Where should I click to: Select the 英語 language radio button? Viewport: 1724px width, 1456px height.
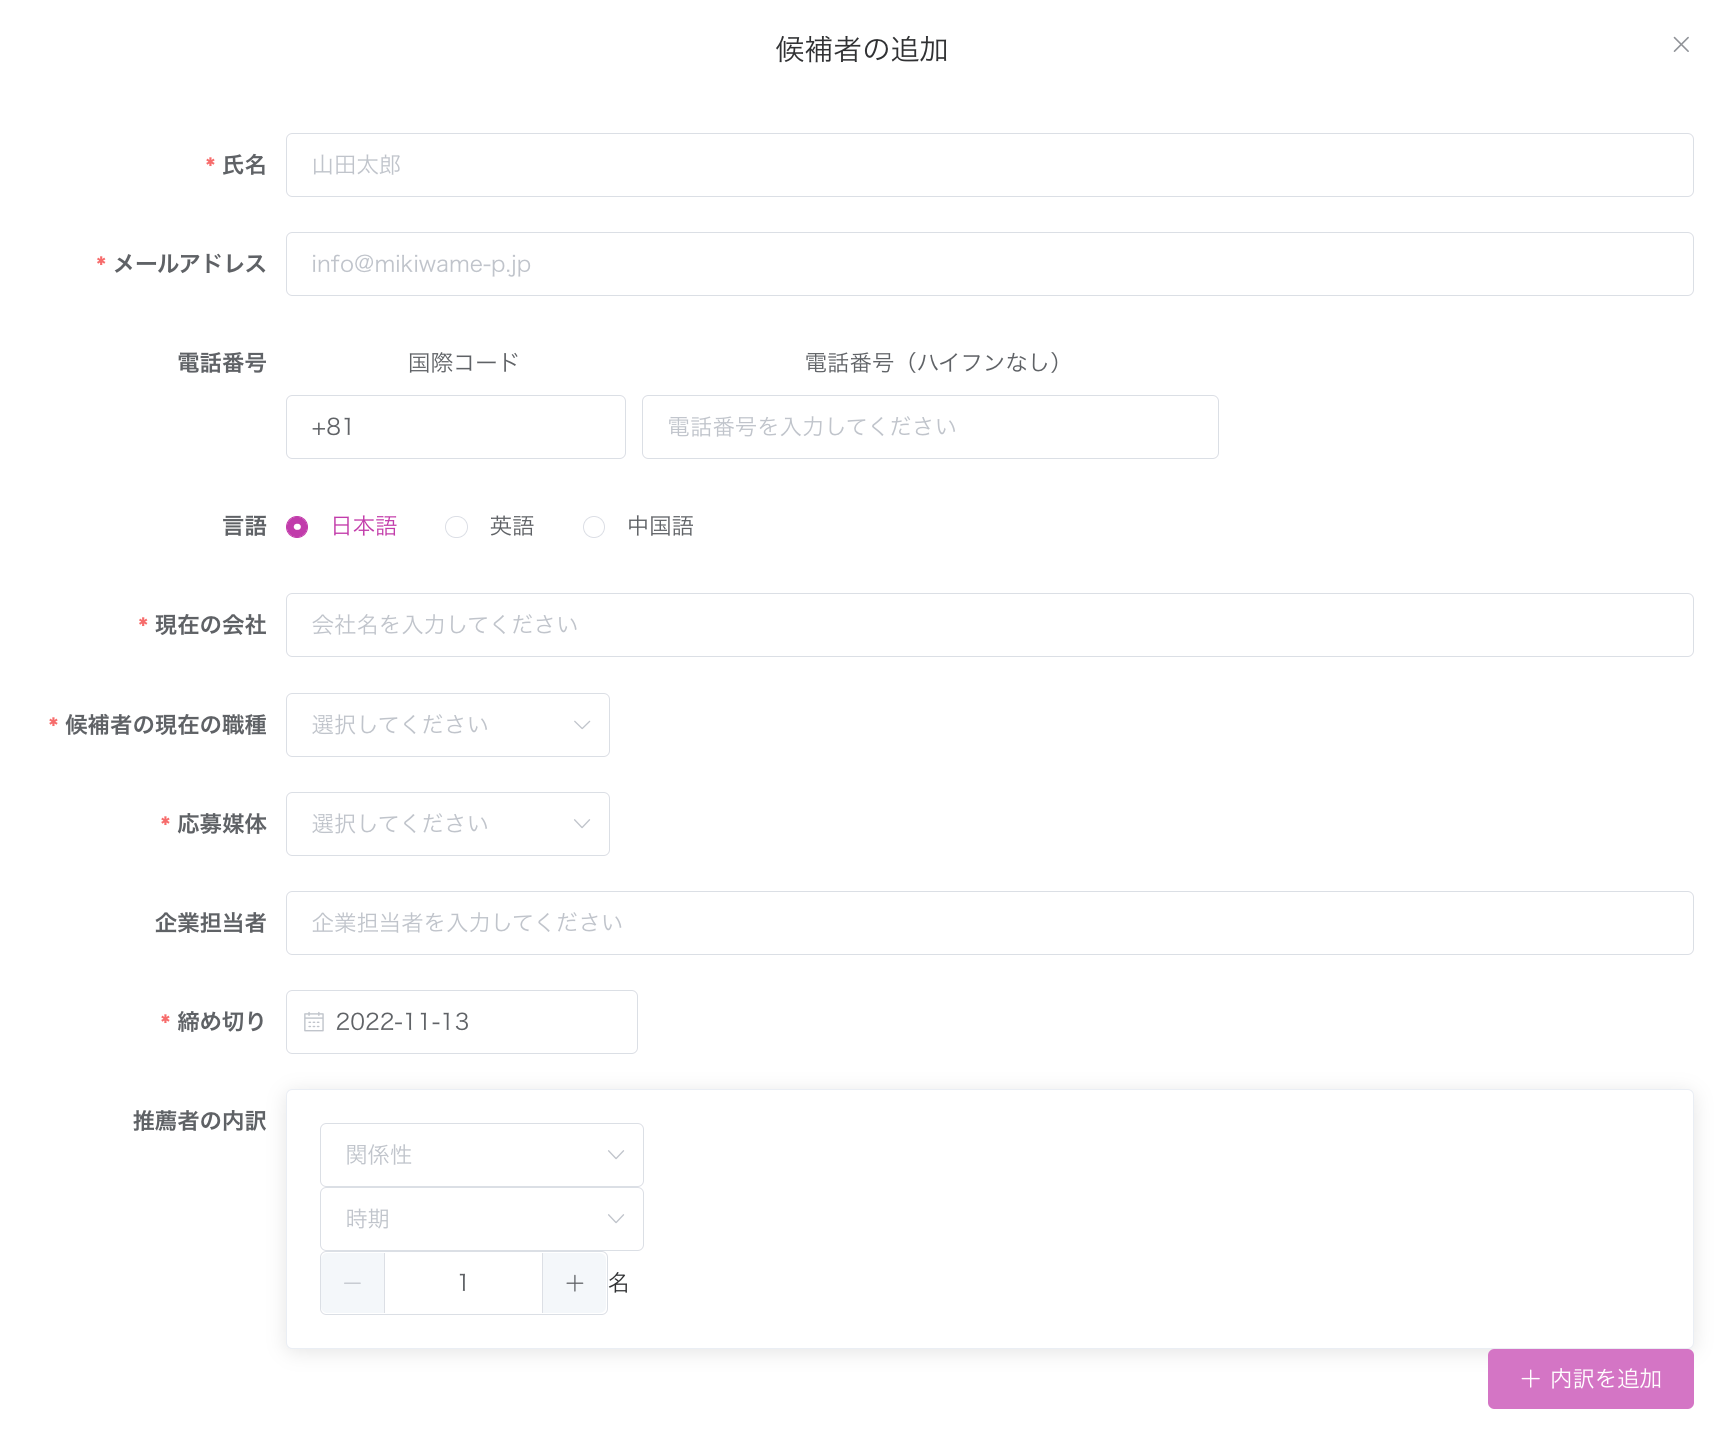click(x=456, y=527)
